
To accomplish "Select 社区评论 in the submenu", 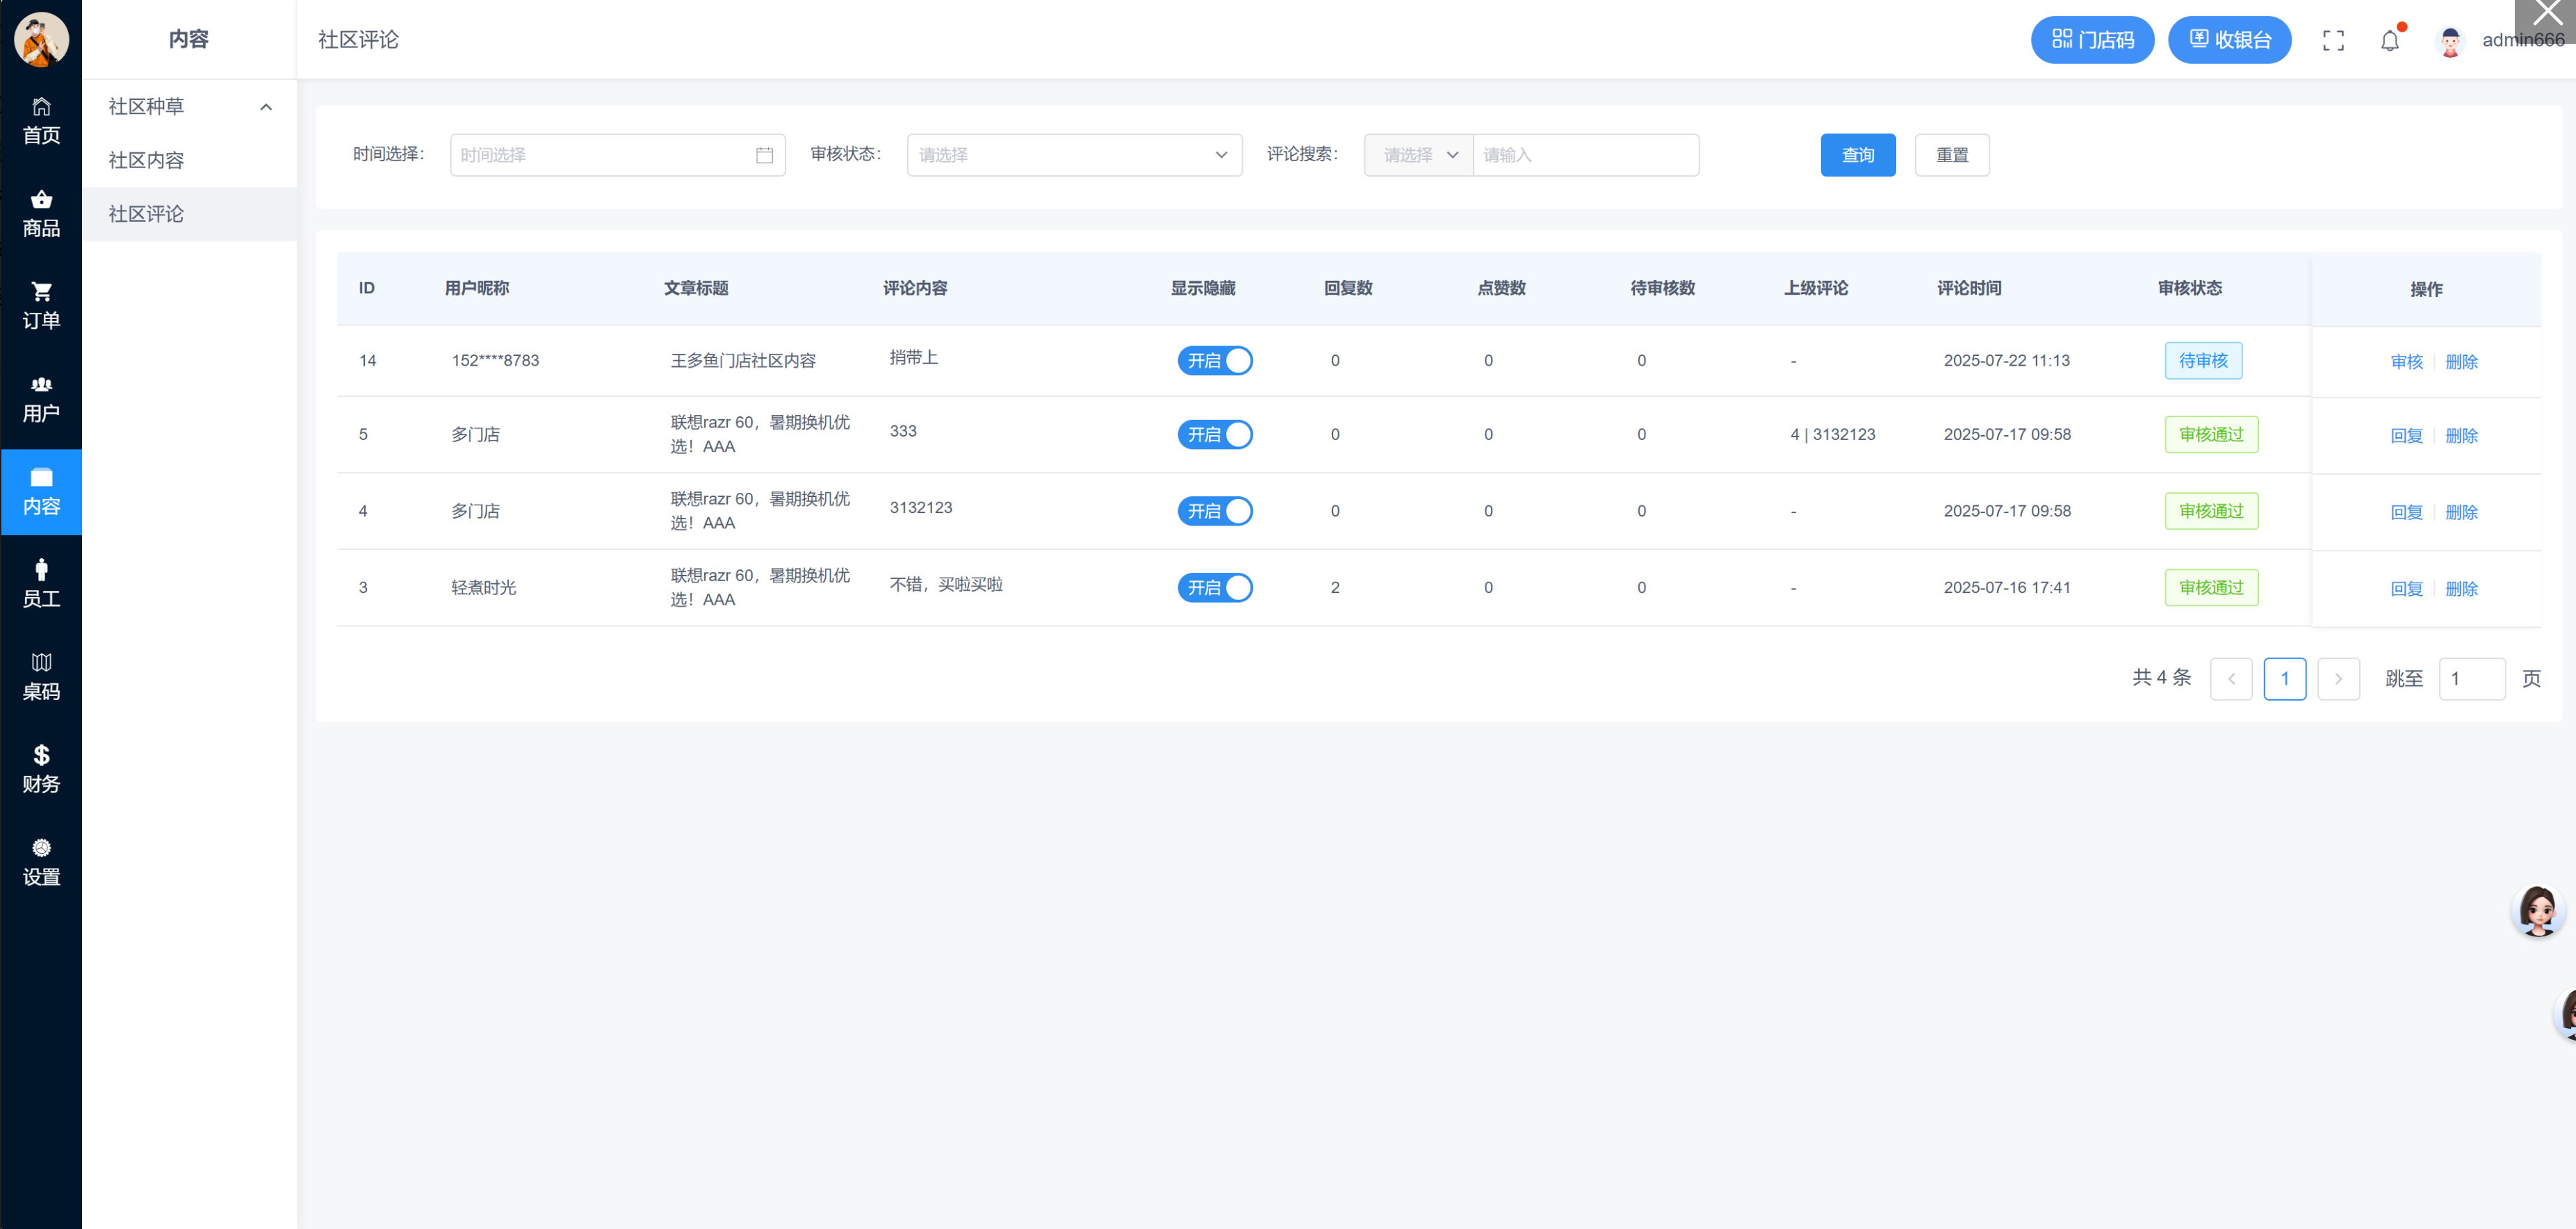I will click(146, 214).
